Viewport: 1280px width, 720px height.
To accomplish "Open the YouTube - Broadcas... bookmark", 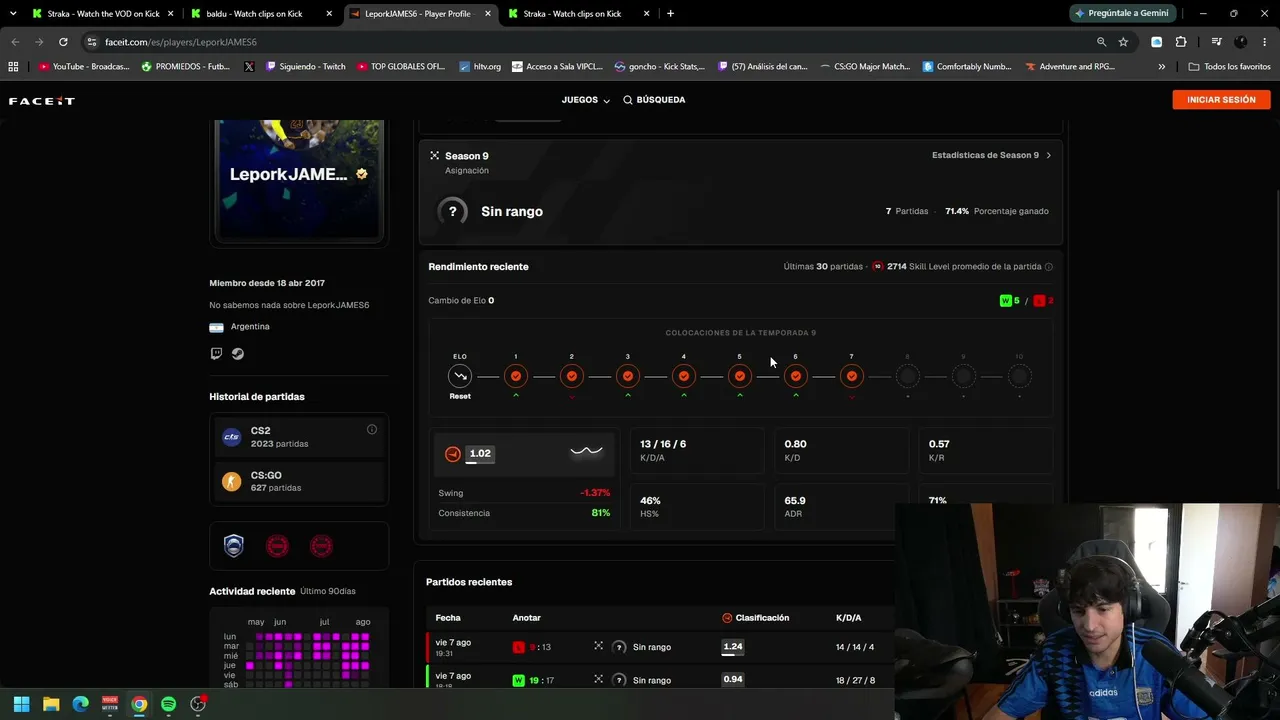I will pos(84,67).
